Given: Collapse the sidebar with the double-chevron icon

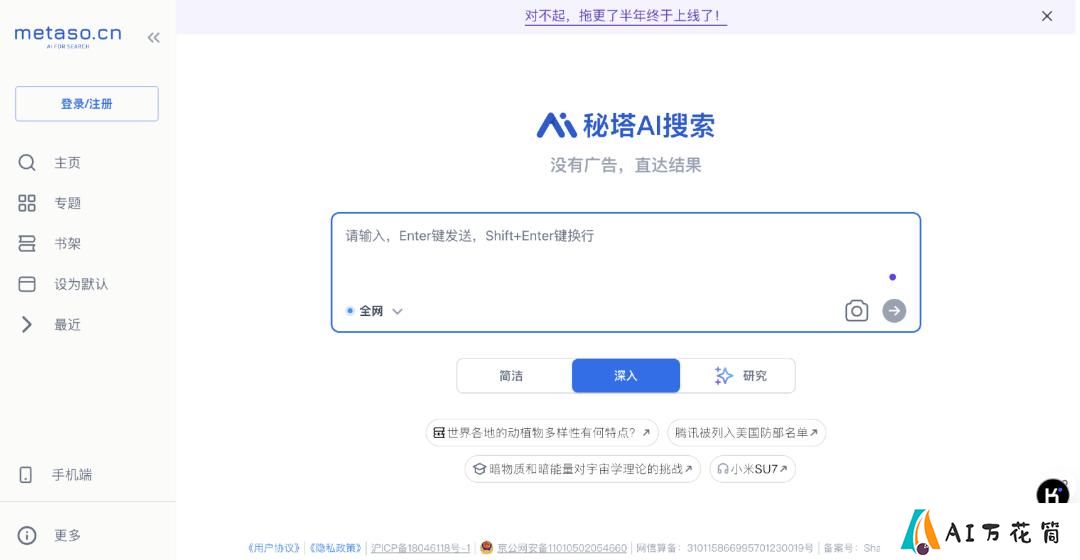Looking at the screenshot, I should pos(153,37).
